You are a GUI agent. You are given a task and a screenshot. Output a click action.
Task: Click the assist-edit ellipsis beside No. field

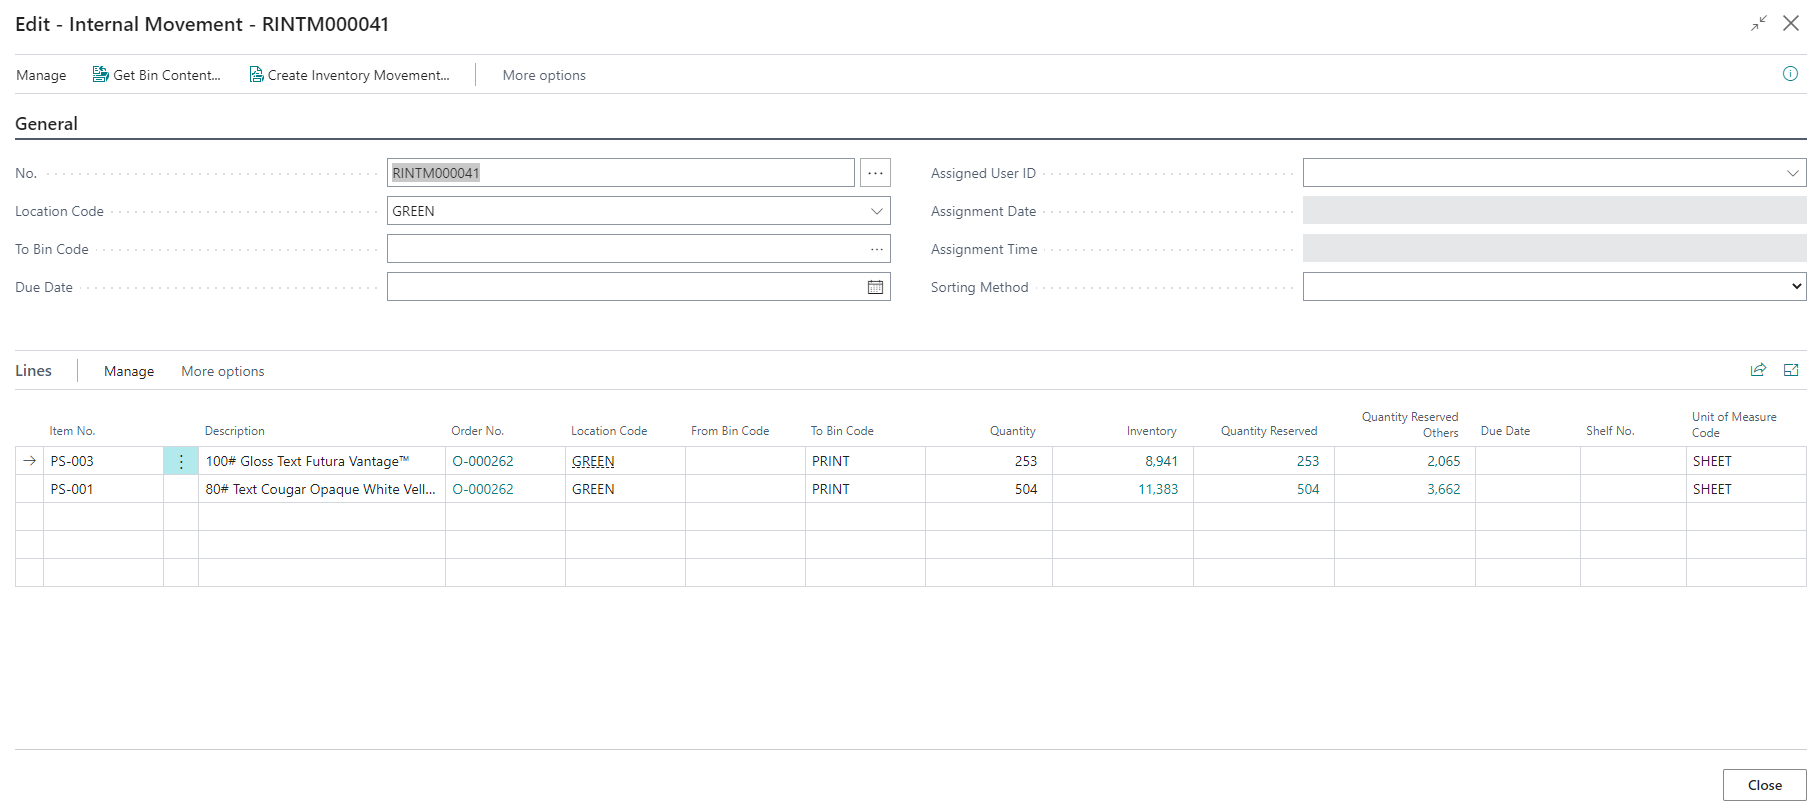click(875, 173)
